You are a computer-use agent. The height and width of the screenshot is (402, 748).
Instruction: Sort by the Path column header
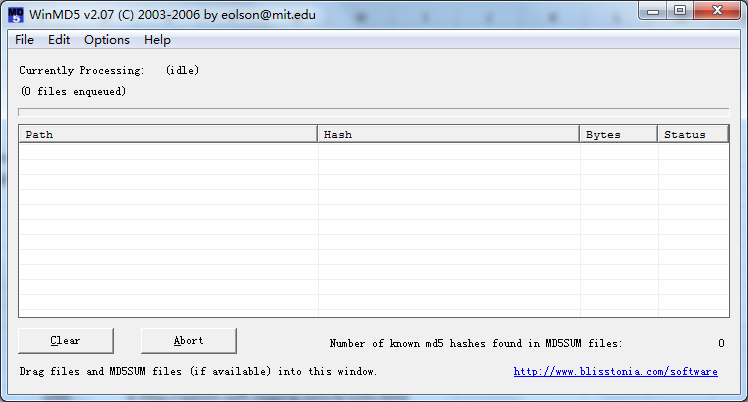pos(168,134)
